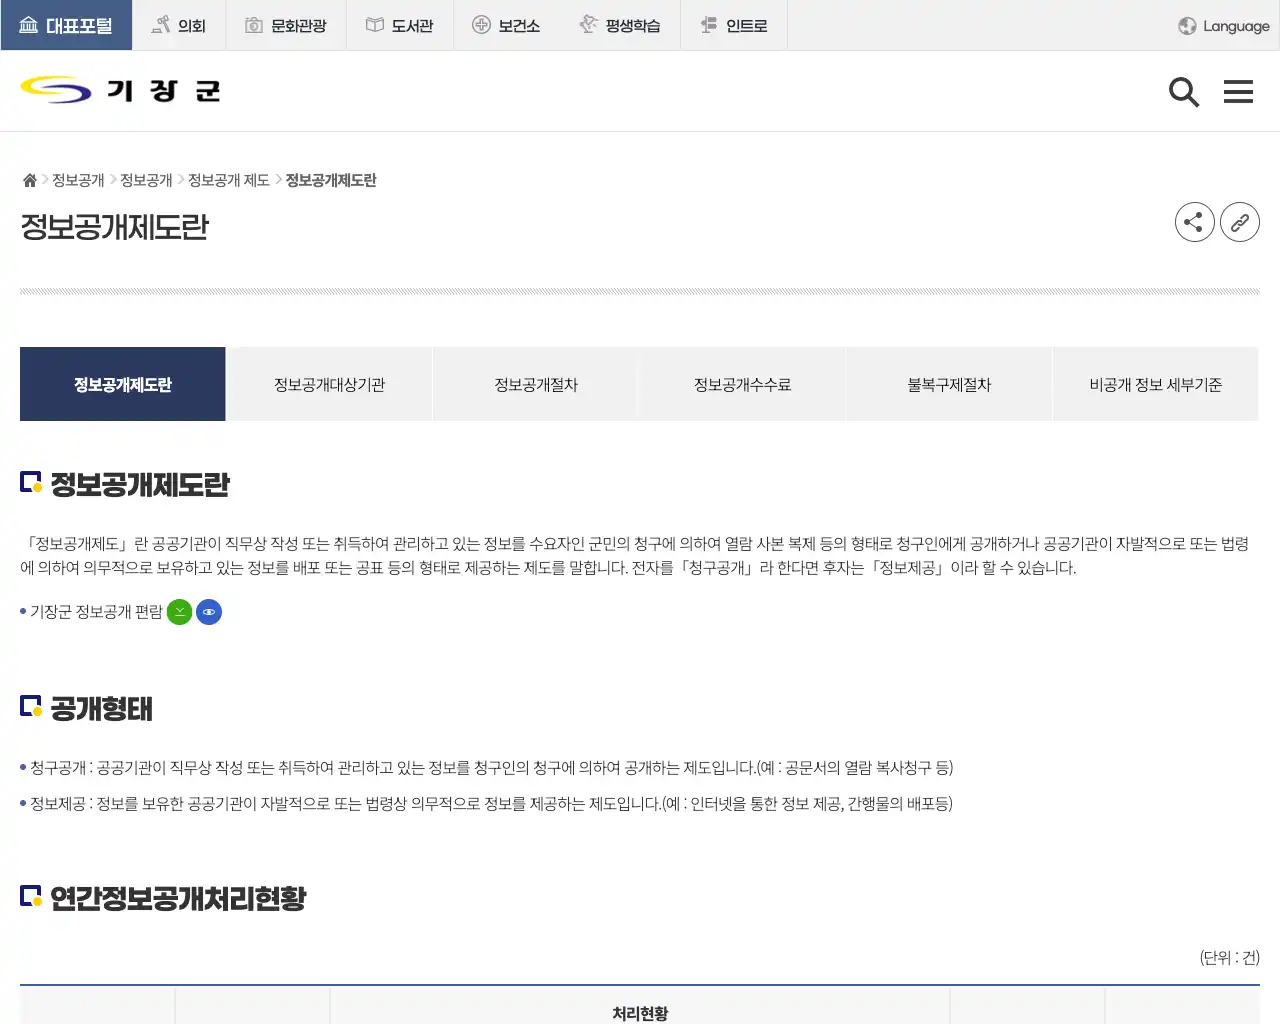Expand the hamburger menu

tap(1238, 91)
